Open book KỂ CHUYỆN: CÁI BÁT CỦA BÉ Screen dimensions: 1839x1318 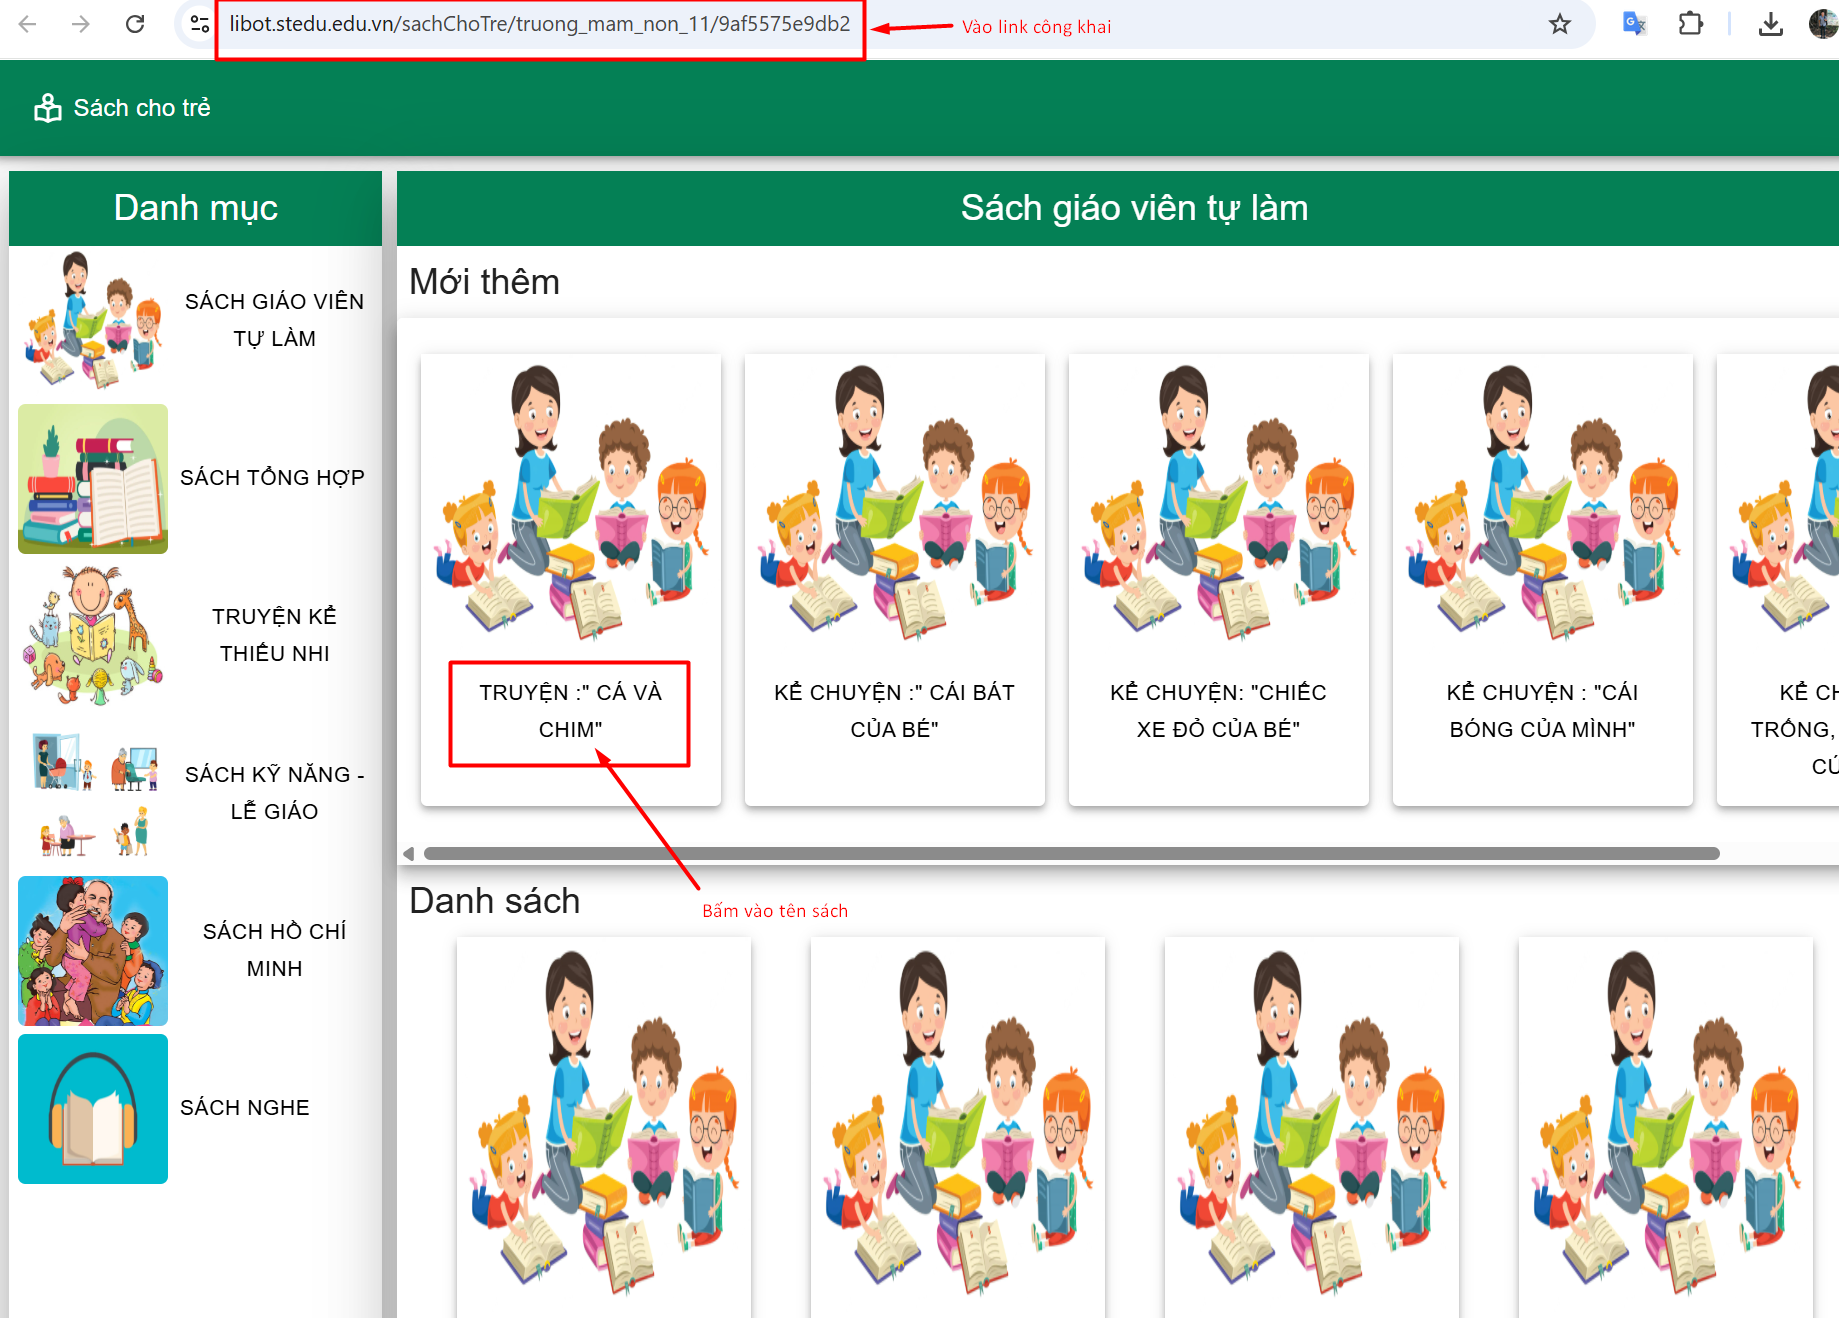894,711
